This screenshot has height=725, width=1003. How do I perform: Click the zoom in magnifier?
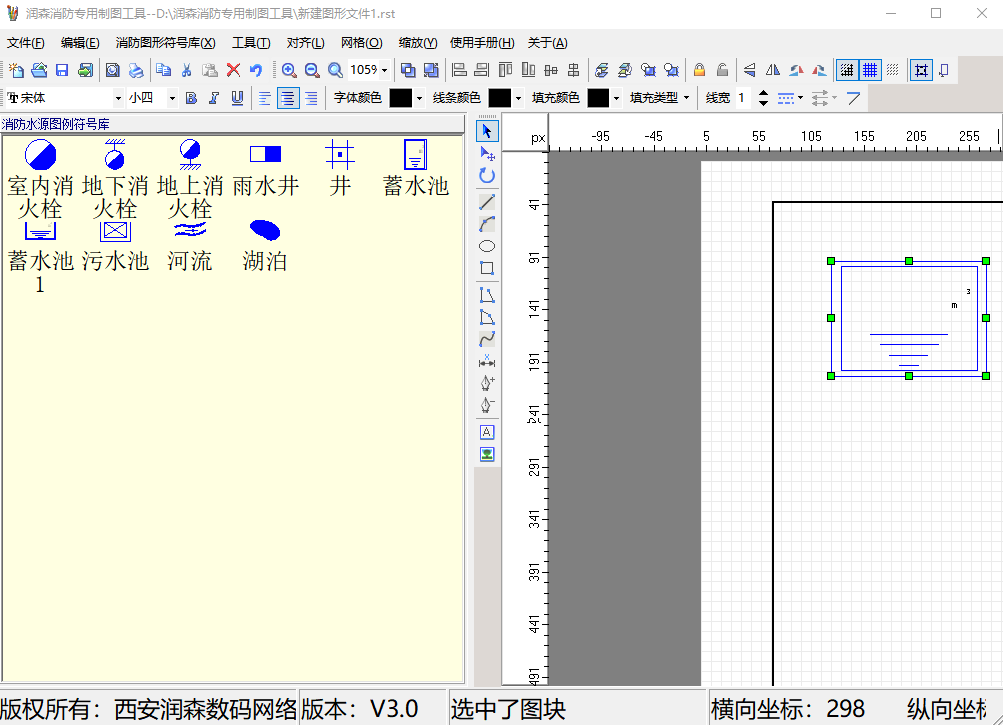pos(289,70)
